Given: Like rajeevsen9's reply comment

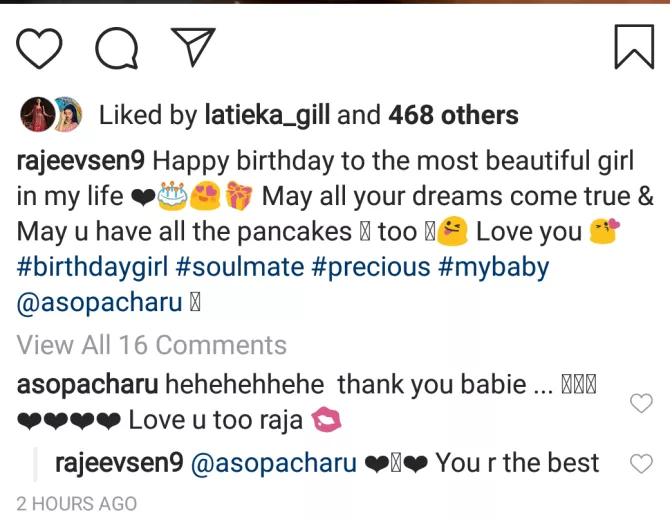Looking at the screenshot, I should click(x=640, y=463).
